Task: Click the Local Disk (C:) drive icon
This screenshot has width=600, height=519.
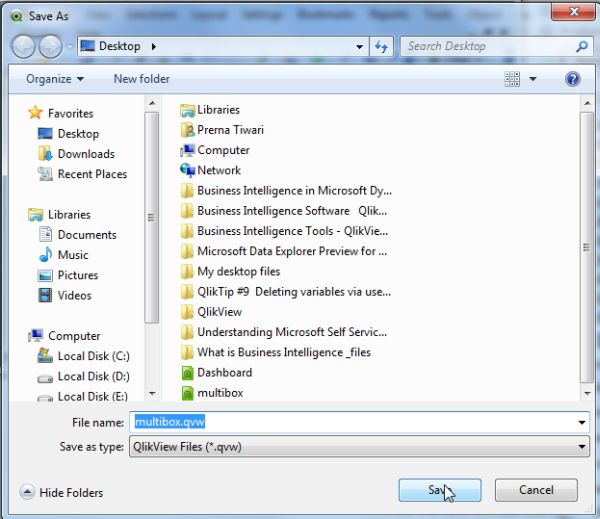Action: tap(45, 356)
